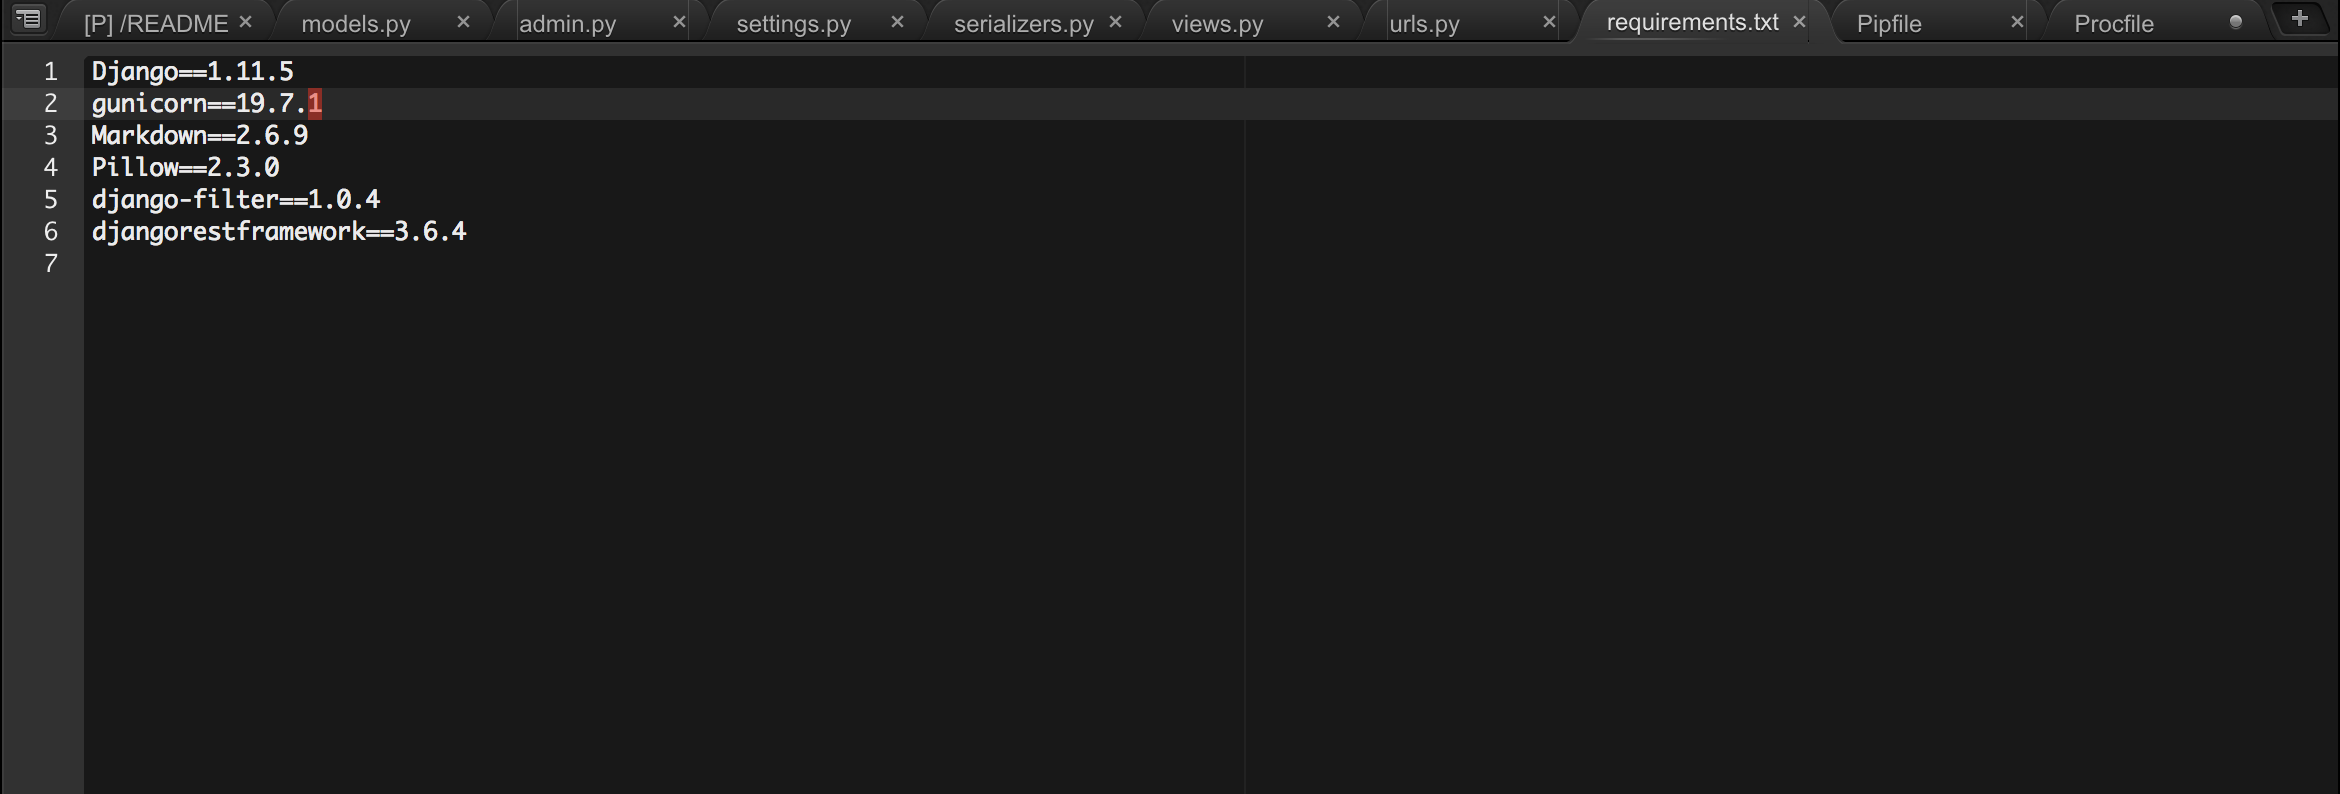2340x794 pixels.
Task: Close the serializers.py tab
Action: [1115, 21]
